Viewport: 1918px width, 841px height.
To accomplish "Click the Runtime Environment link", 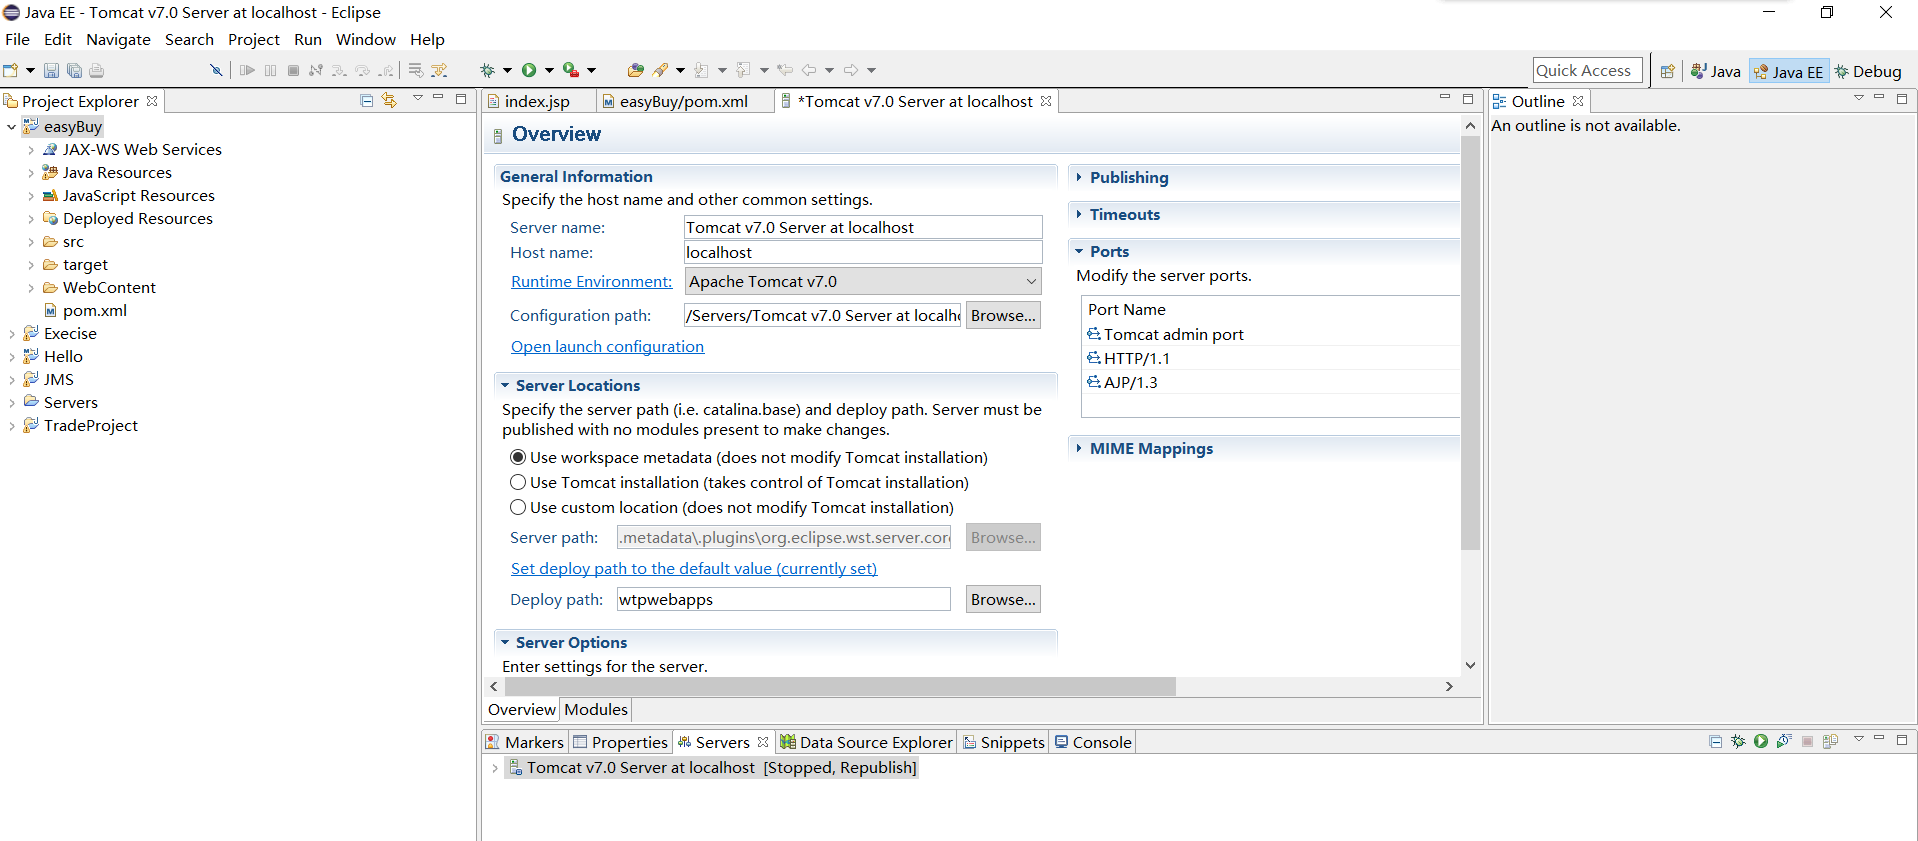I will 591,281.
